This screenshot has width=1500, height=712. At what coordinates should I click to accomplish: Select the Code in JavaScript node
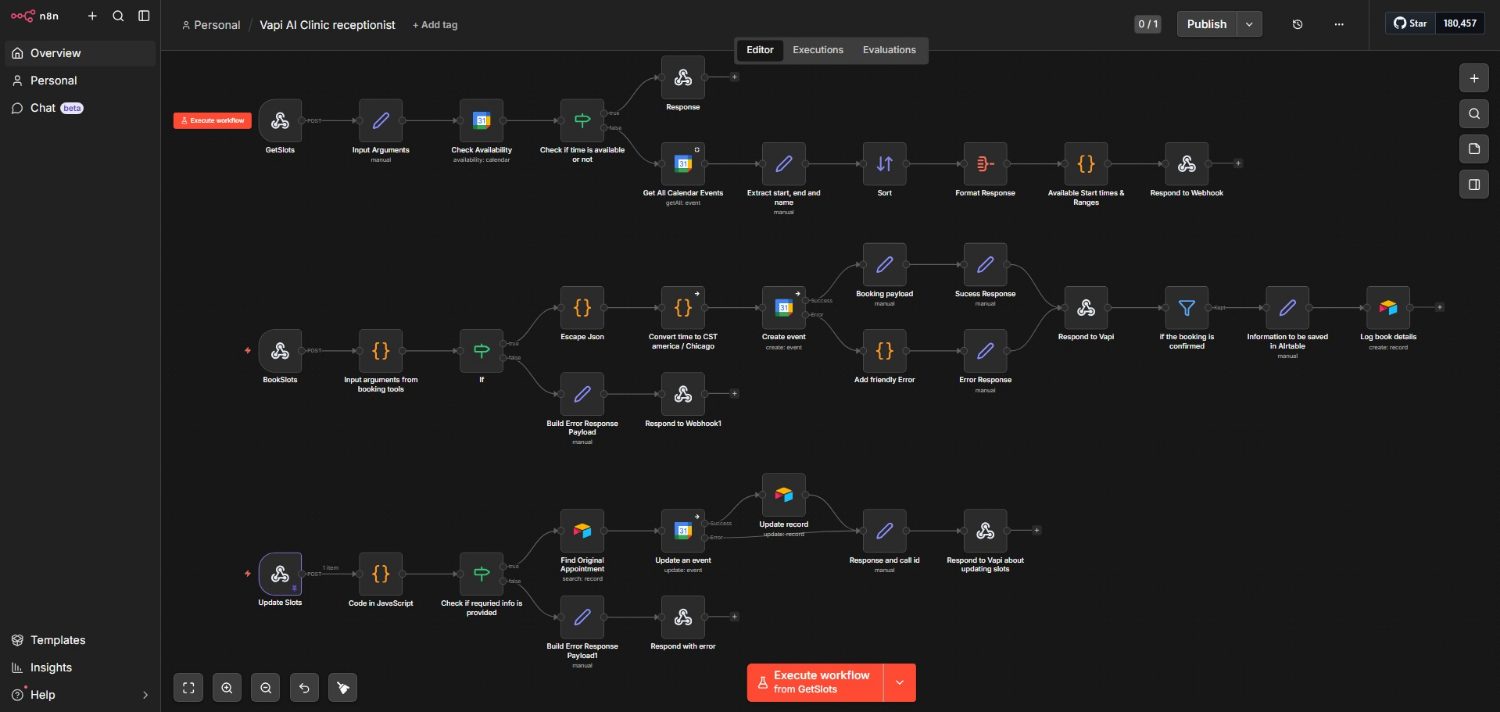pos(381,574)
